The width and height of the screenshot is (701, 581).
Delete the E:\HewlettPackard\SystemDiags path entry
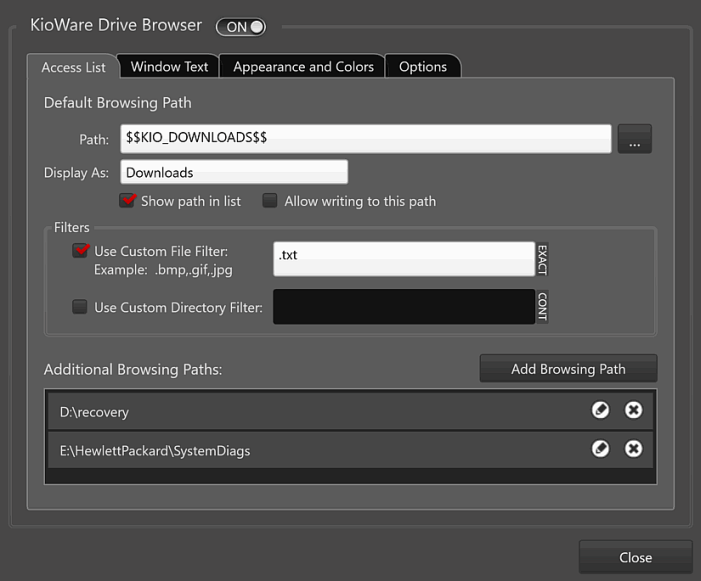tap(633, 449)
